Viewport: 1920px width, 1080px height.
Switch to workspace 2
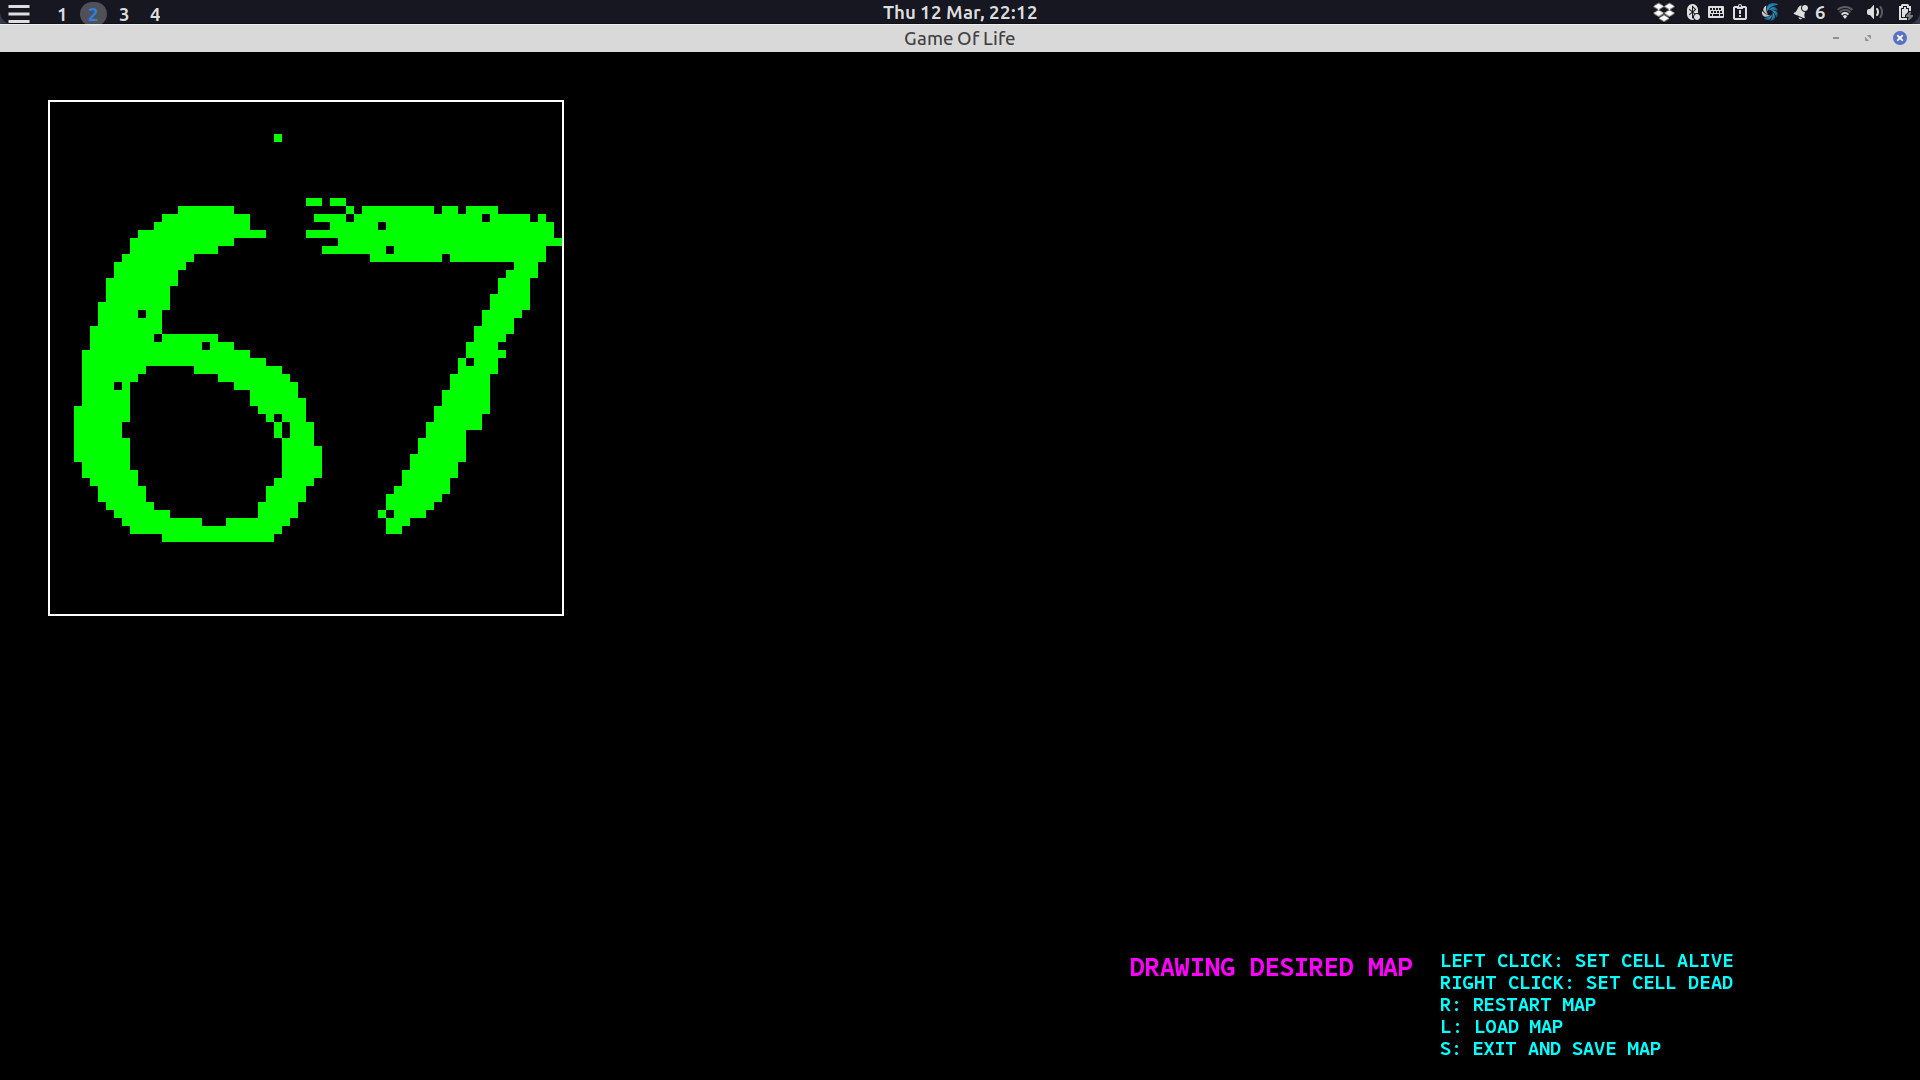(93, 14)
